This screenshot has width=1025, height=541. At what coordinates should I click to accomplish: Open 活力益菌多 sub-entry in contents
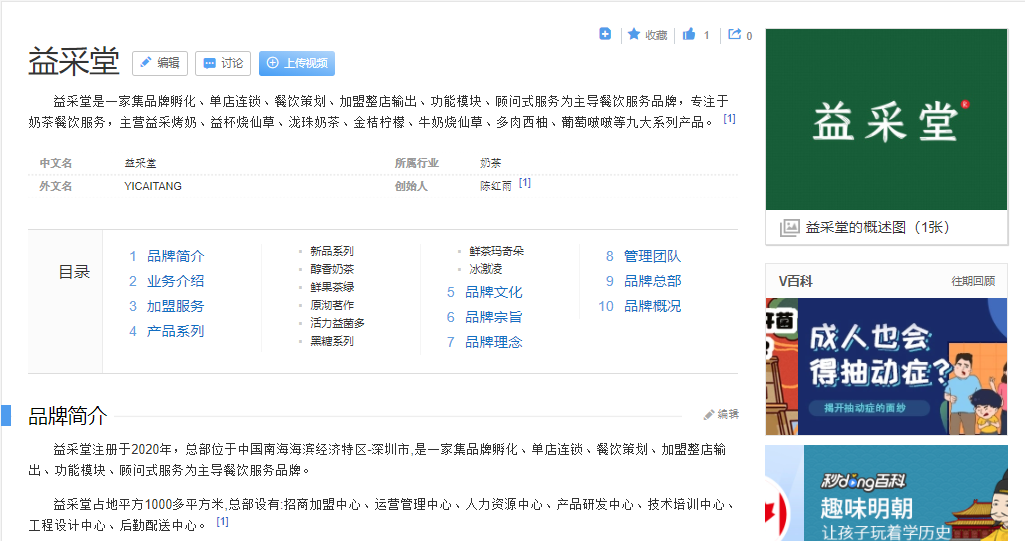pos(337,323)
